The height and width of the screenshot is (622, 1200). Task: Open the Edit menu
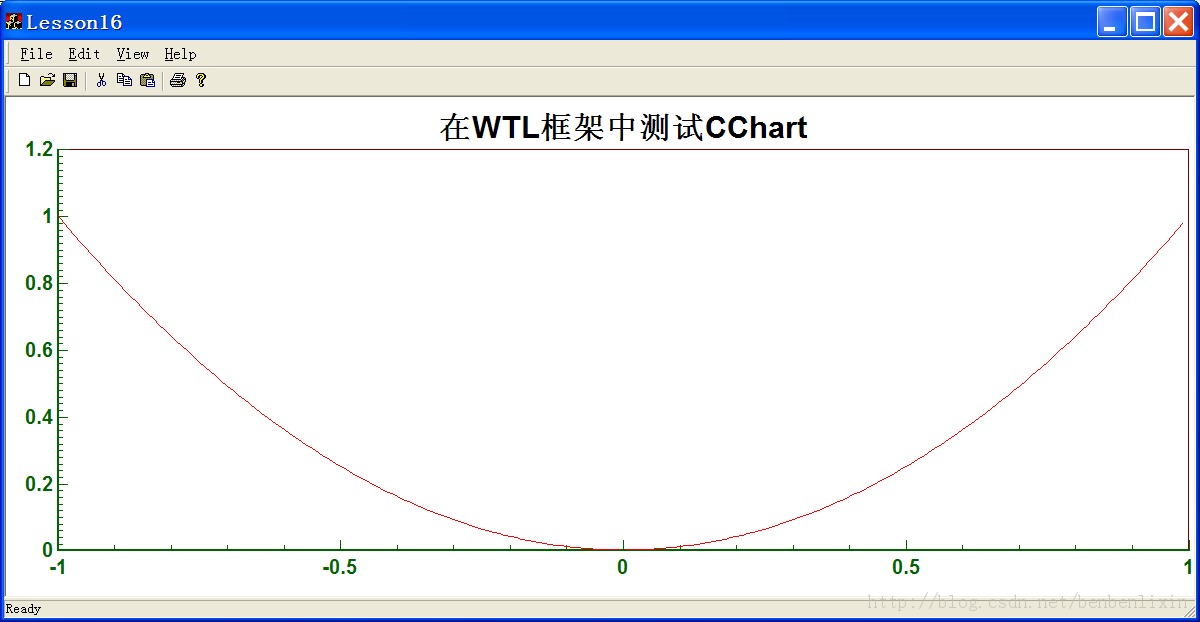click(83, 54)
